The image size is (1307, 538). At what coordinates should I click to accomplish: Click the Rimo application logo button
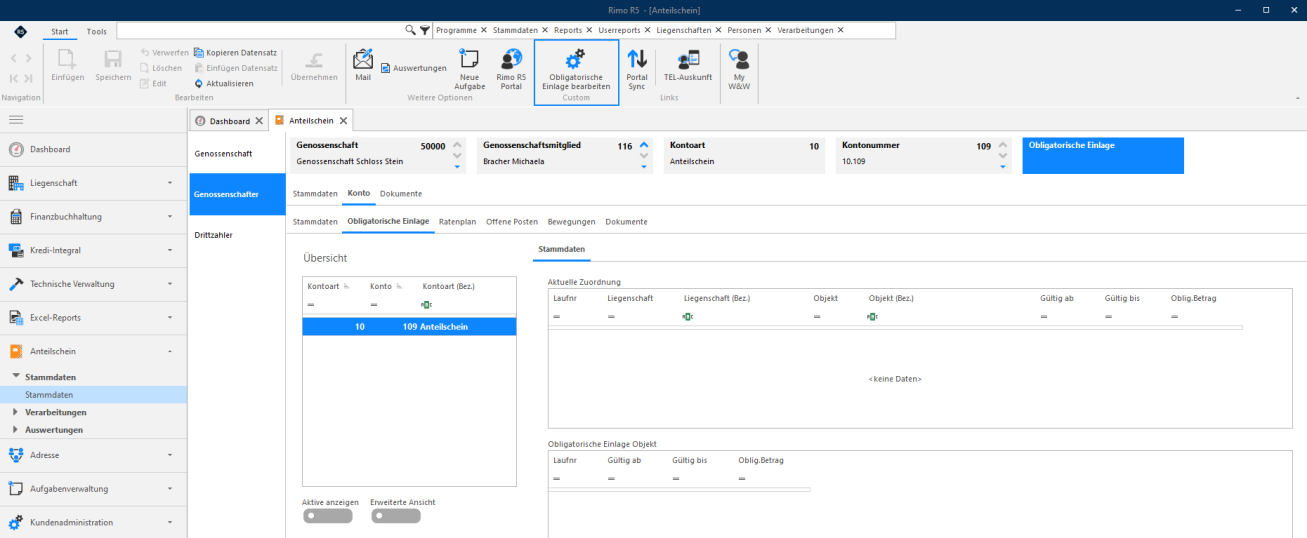point(22,31)
